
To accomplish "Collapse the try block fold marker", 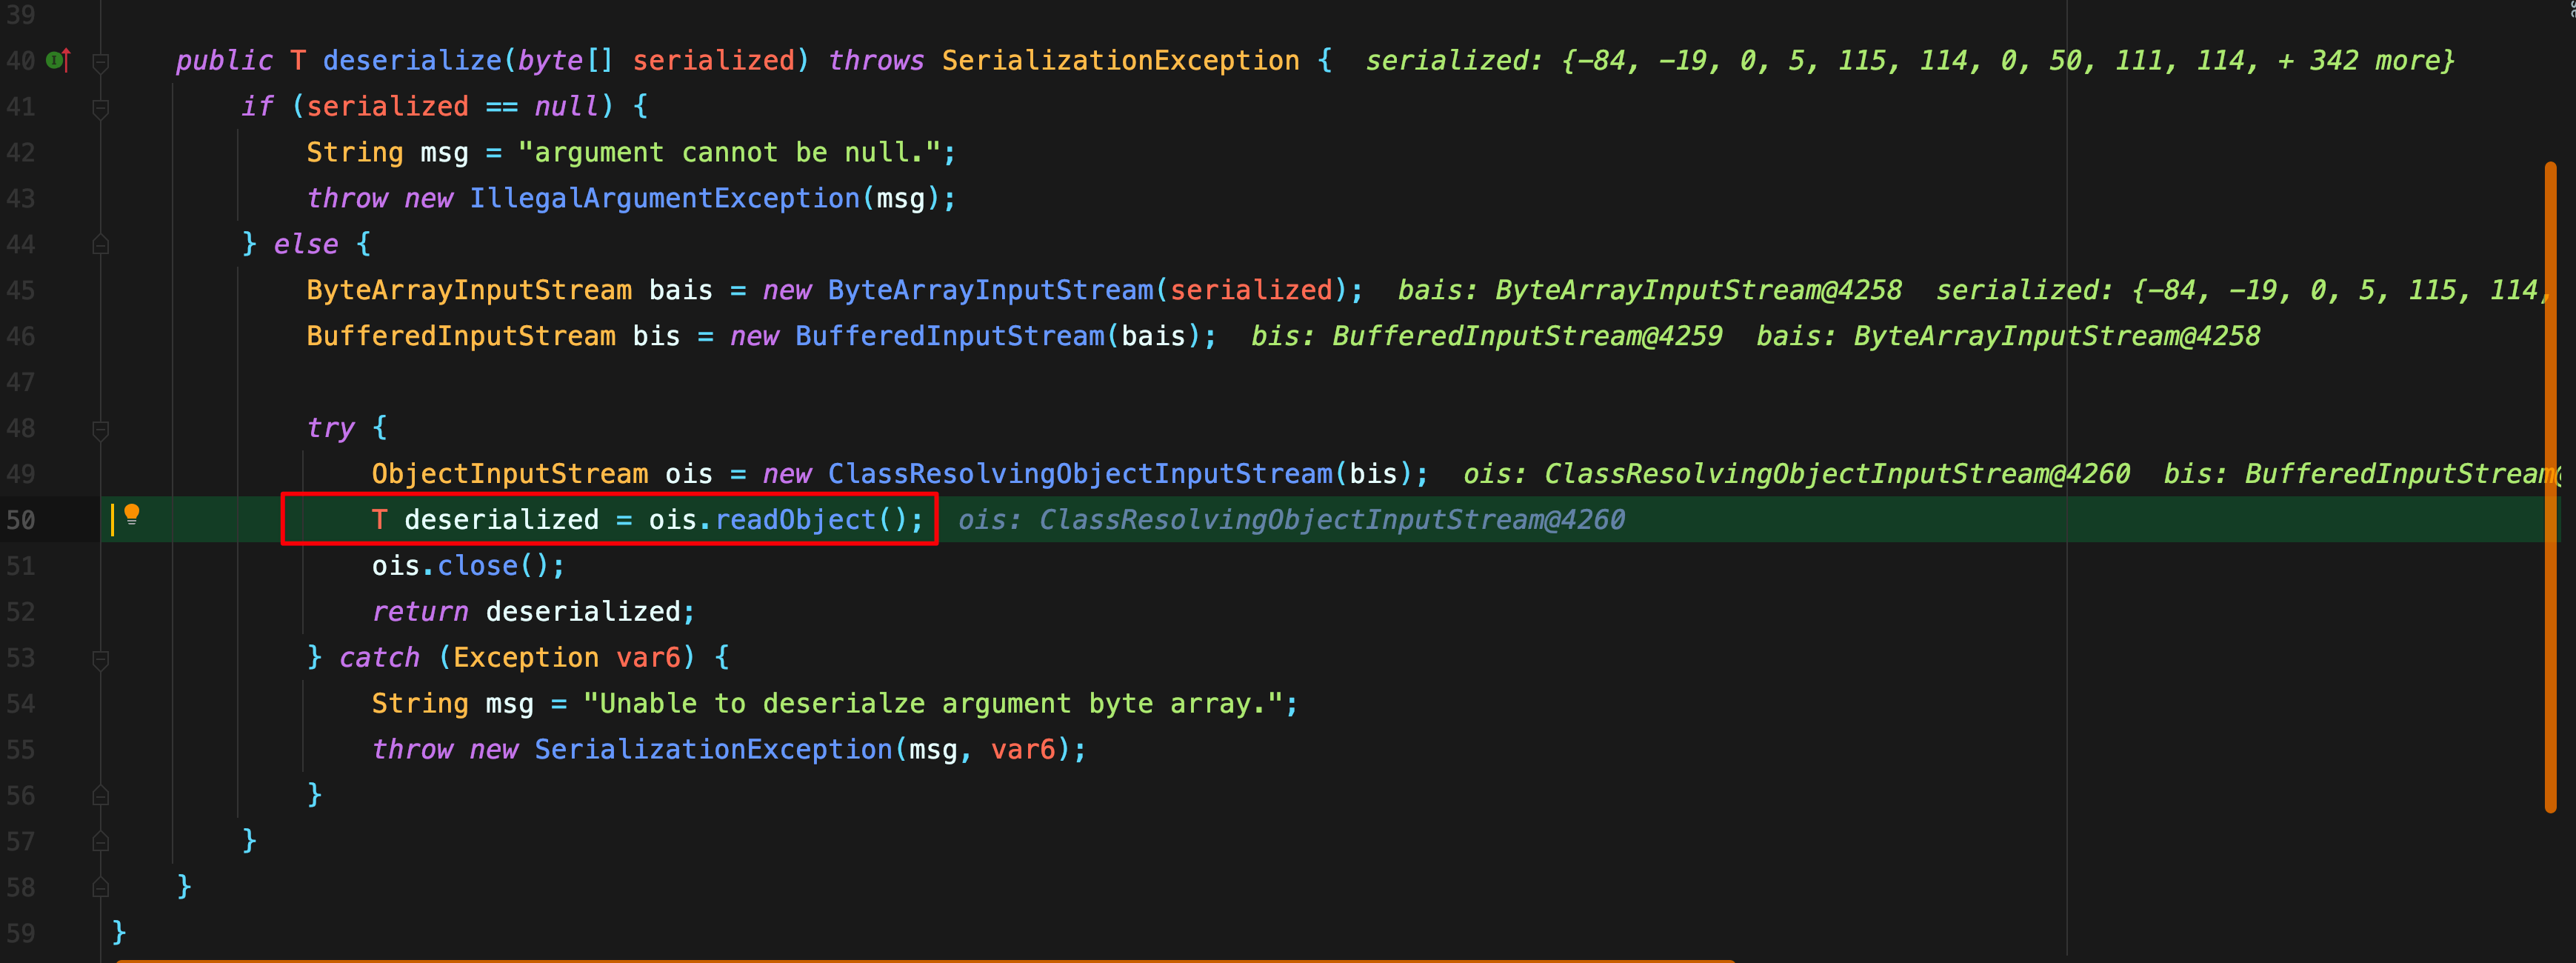I will (100, 430).
